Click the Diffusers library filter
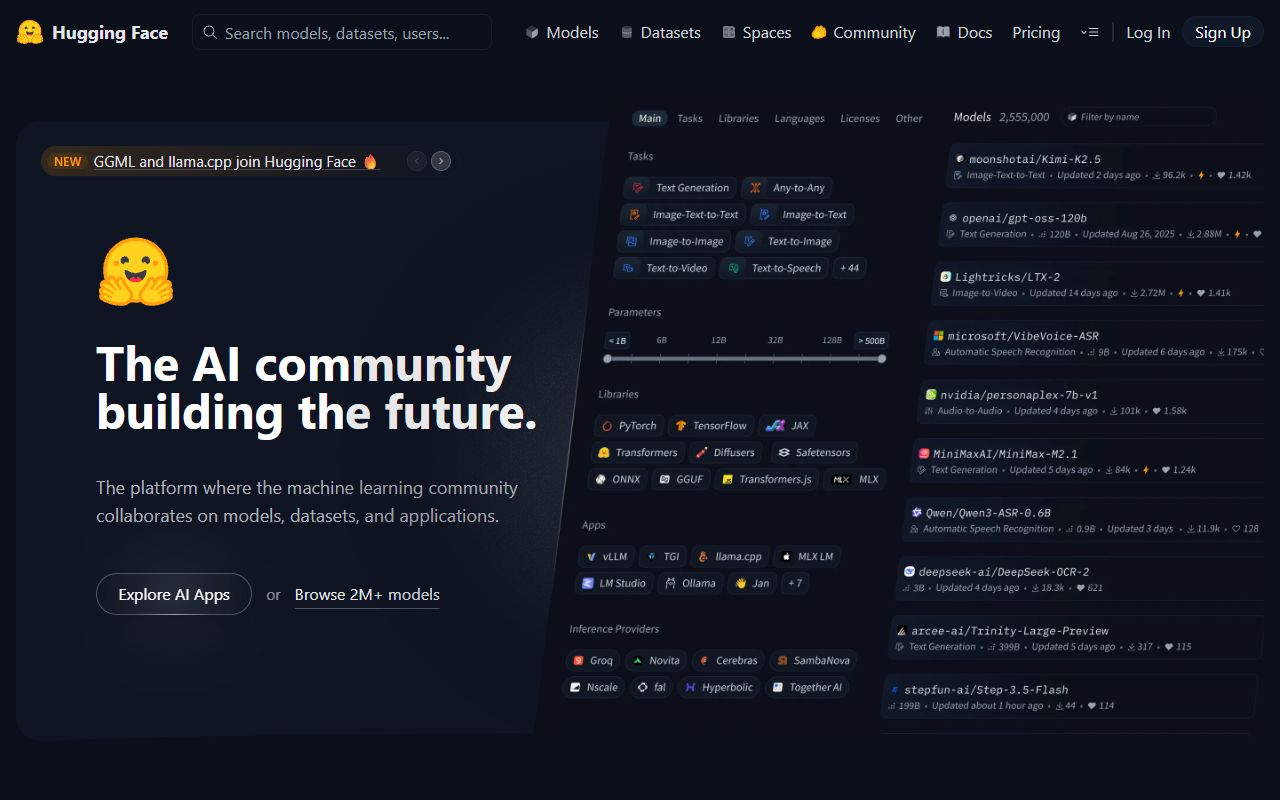Image resolution: width=1280 pixels, height=800 pixels. [726, 452]
